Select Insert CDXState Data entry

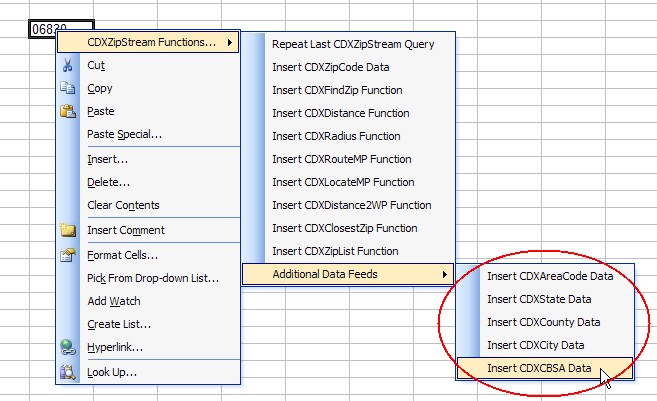pos(539,299)
